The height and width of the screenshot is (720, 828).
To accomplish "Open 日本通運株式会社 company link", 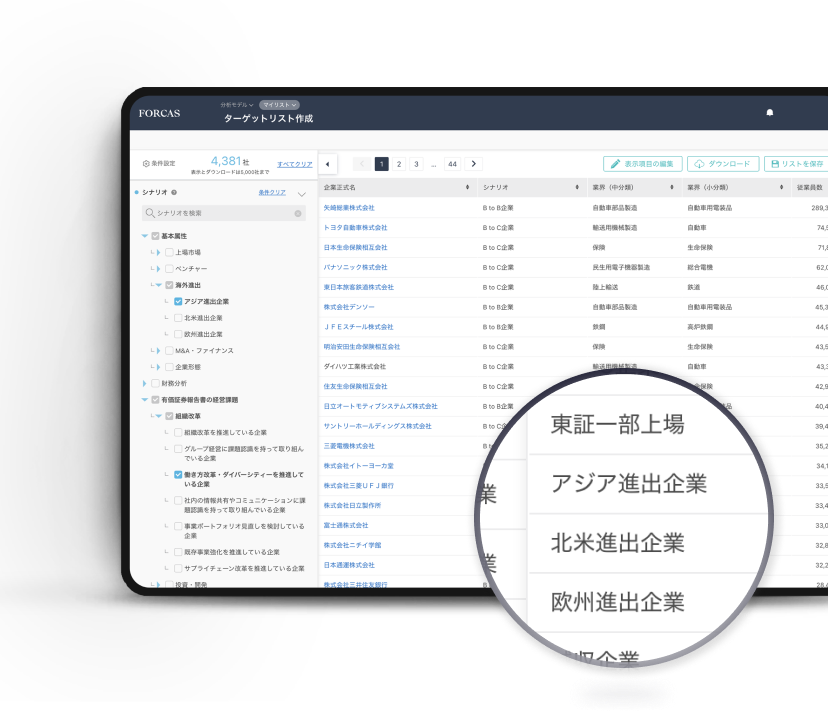I will 349,565.
